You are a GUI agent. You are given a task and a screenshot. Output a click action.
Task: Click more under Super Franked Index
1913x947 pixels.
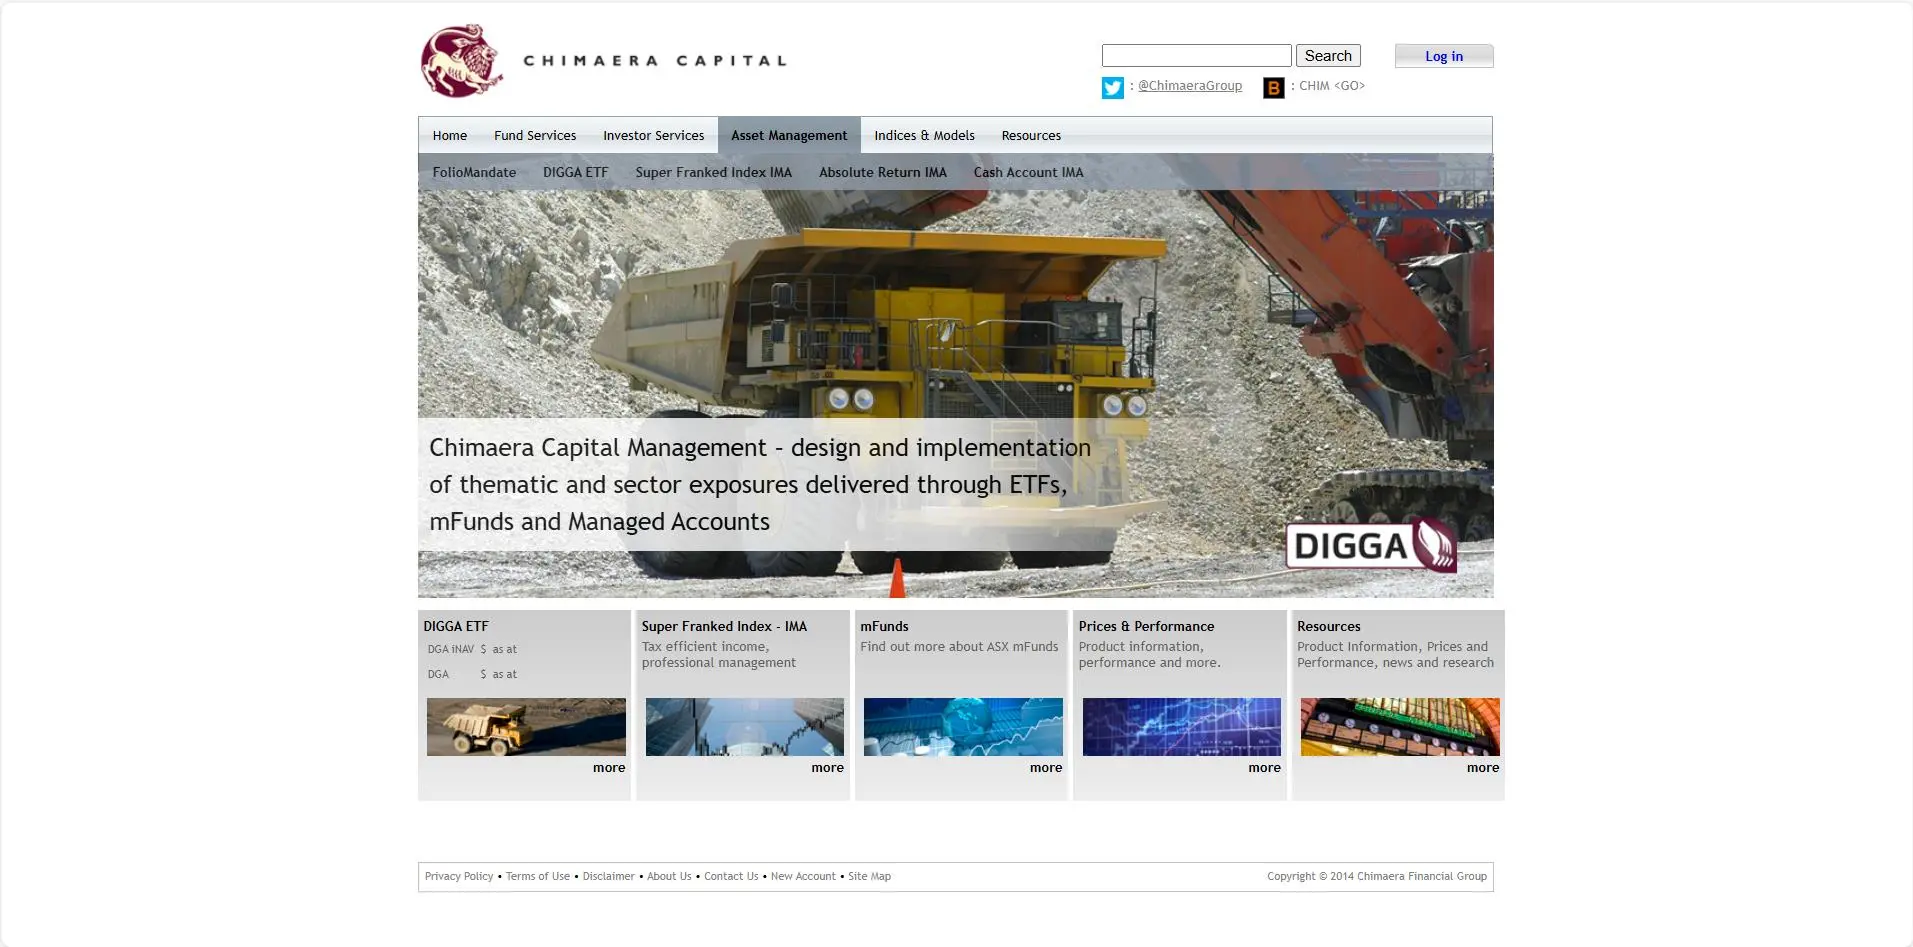tap(827, 768)
